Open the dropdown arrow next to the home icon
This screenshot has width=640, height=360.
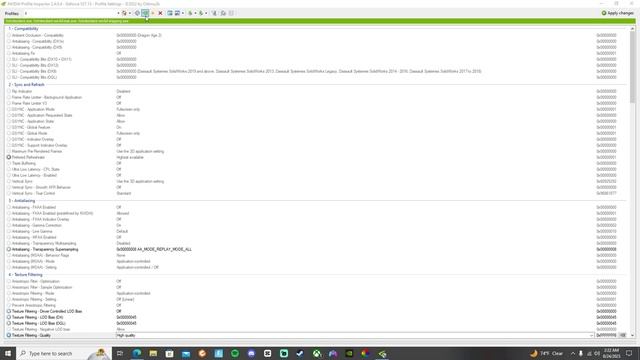tap(130, 13)
